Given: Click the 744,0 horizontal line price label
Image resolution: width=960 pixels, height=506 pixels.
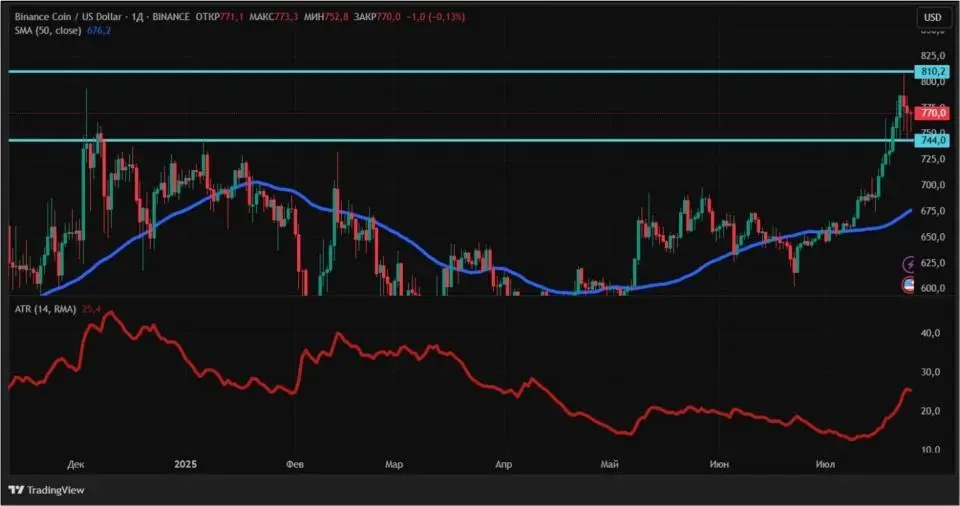Looking at the screenshot, I should 932,140.
